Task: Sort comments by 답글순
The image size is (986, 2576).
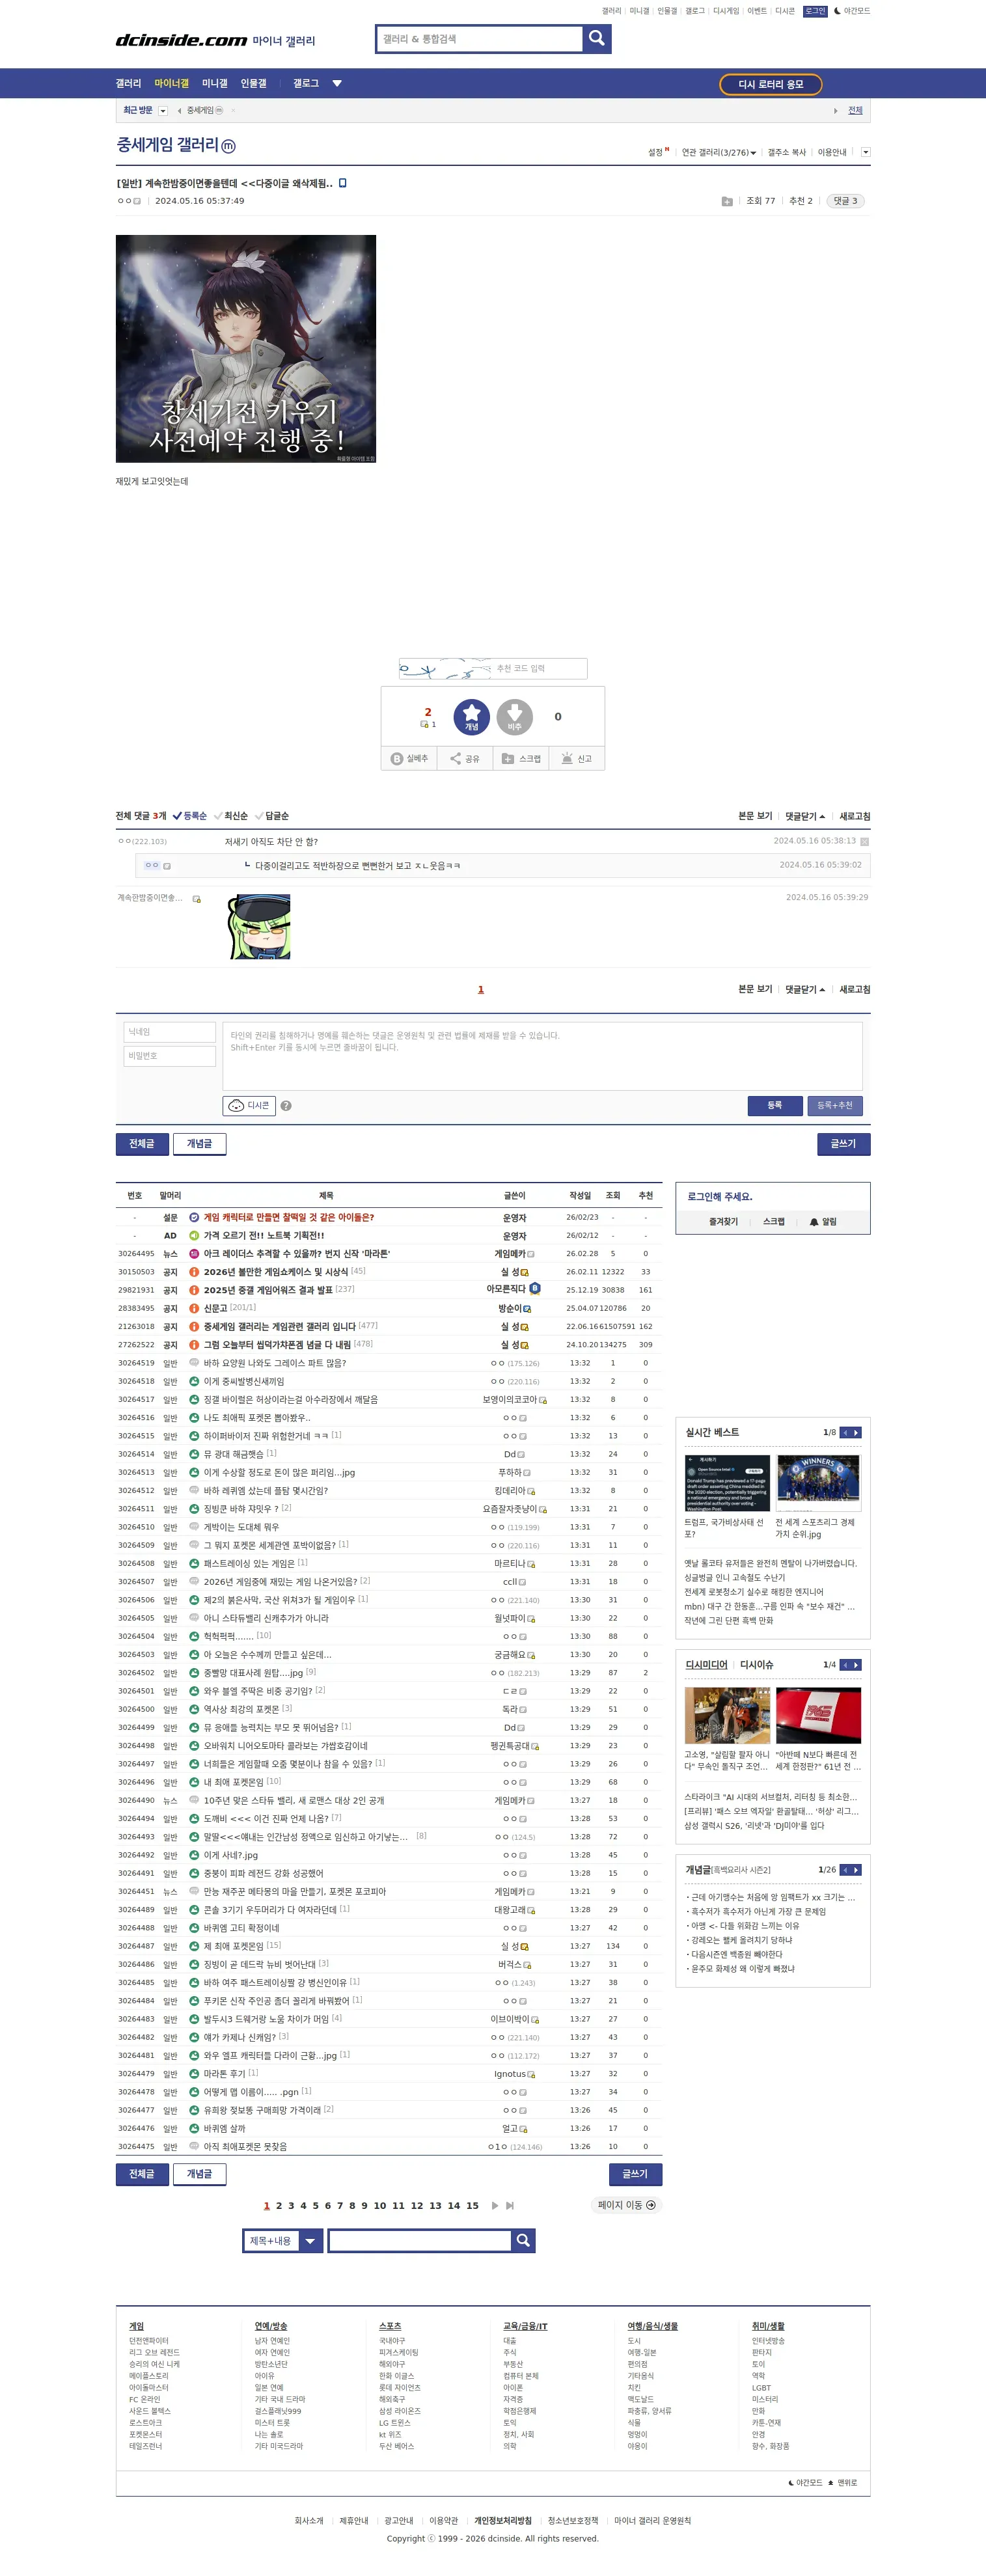Action: click(272, 816)
